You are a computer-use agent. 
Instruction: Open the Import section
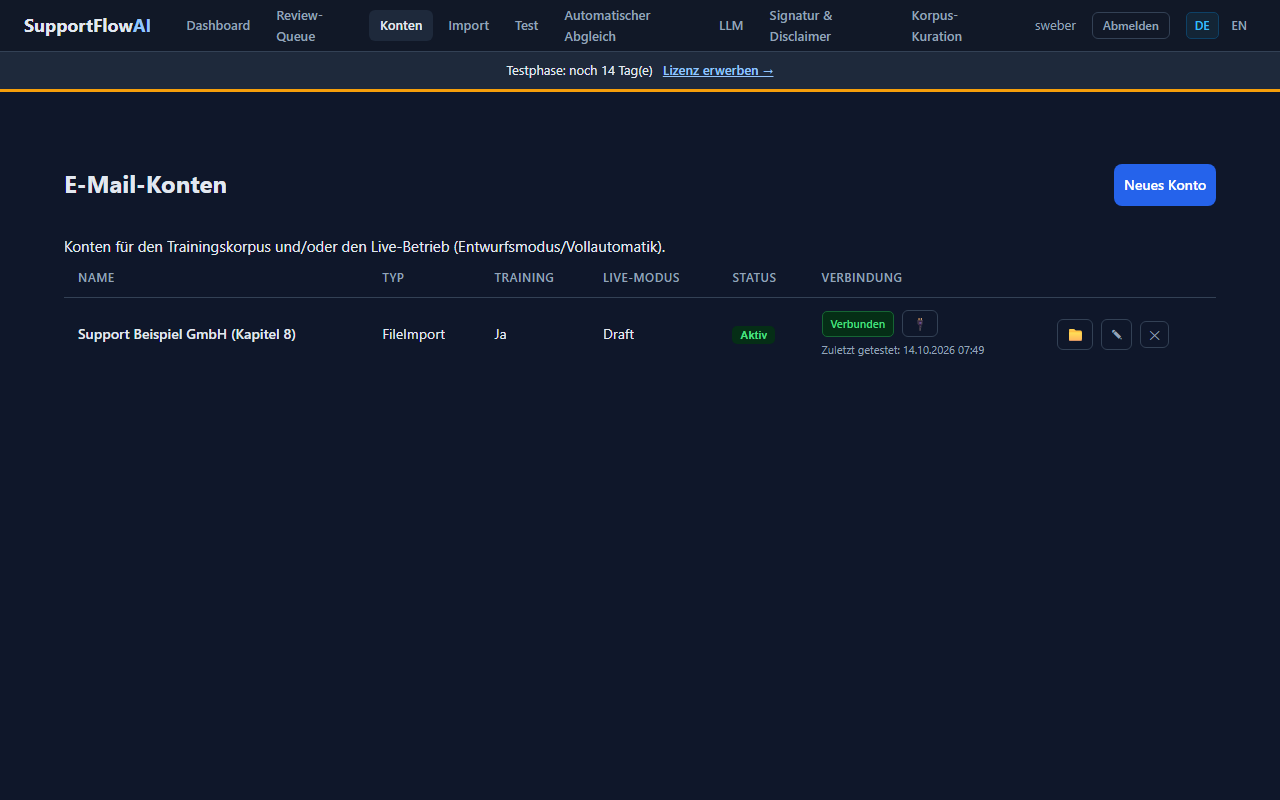coord(469,26)
